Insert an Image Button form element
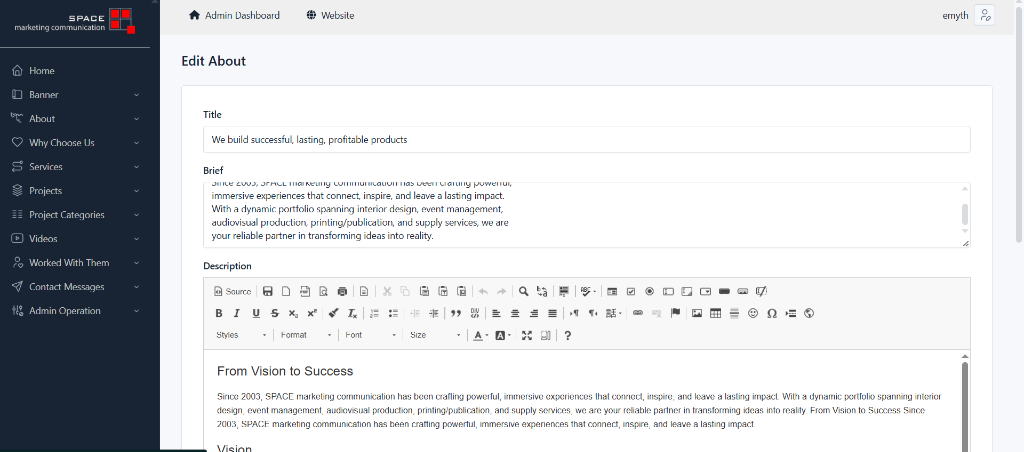 (x=743, y=291)
